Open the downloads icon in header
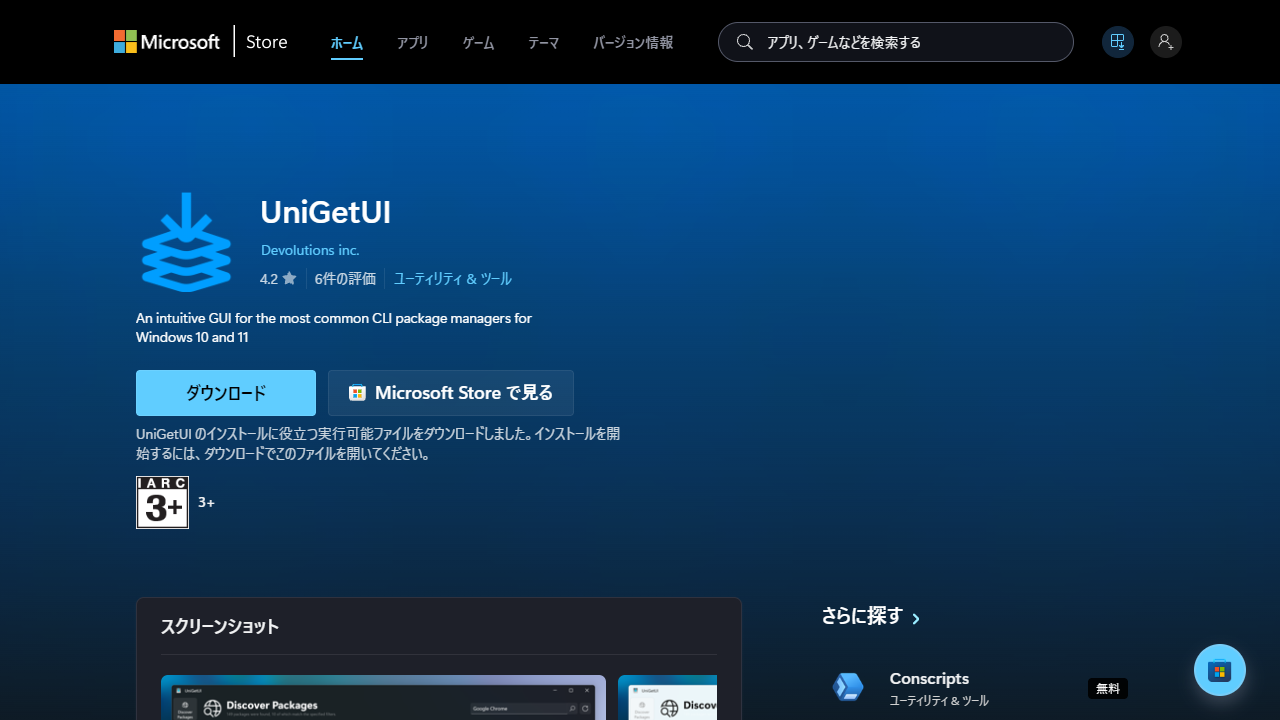Screen dimensions: 1280x720 (1118, 42)
